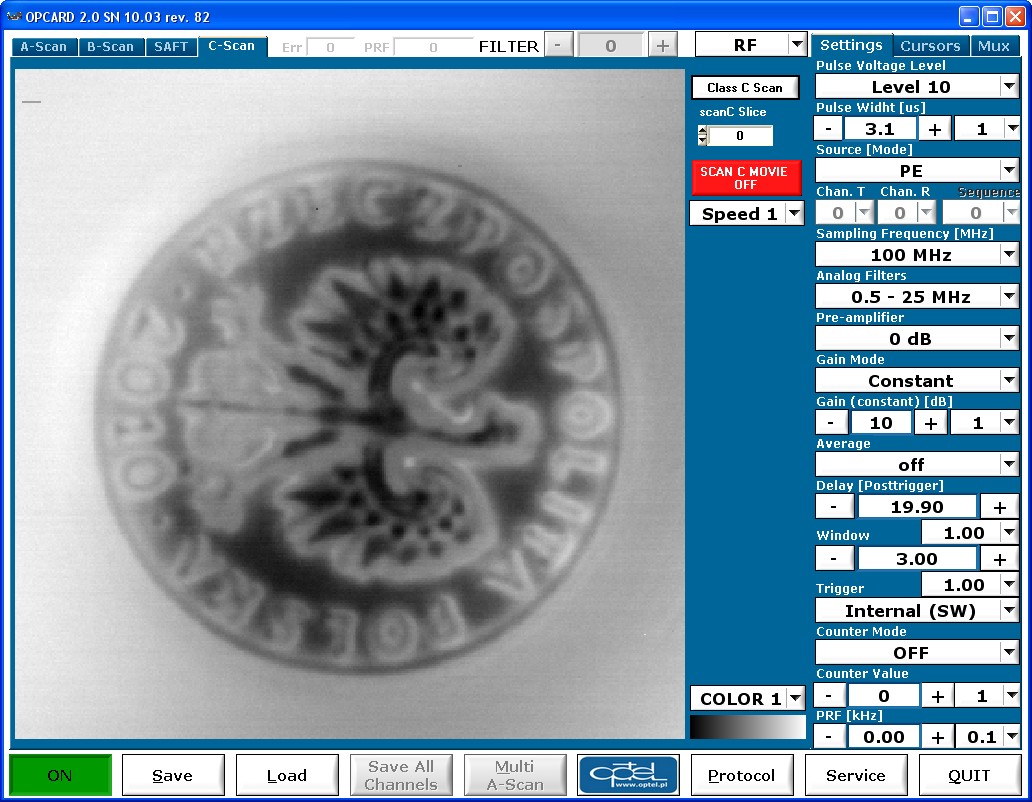The width and height of the screenshot is (1032, 802).
Task: Select the SAFT tab
Action: click(171, 47)
